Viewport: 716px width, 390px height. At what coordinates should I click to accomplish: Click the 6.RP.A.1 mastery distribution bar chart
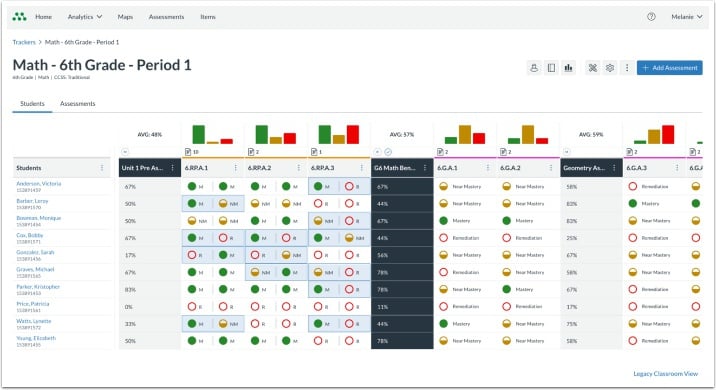click(x=213, y=135)
